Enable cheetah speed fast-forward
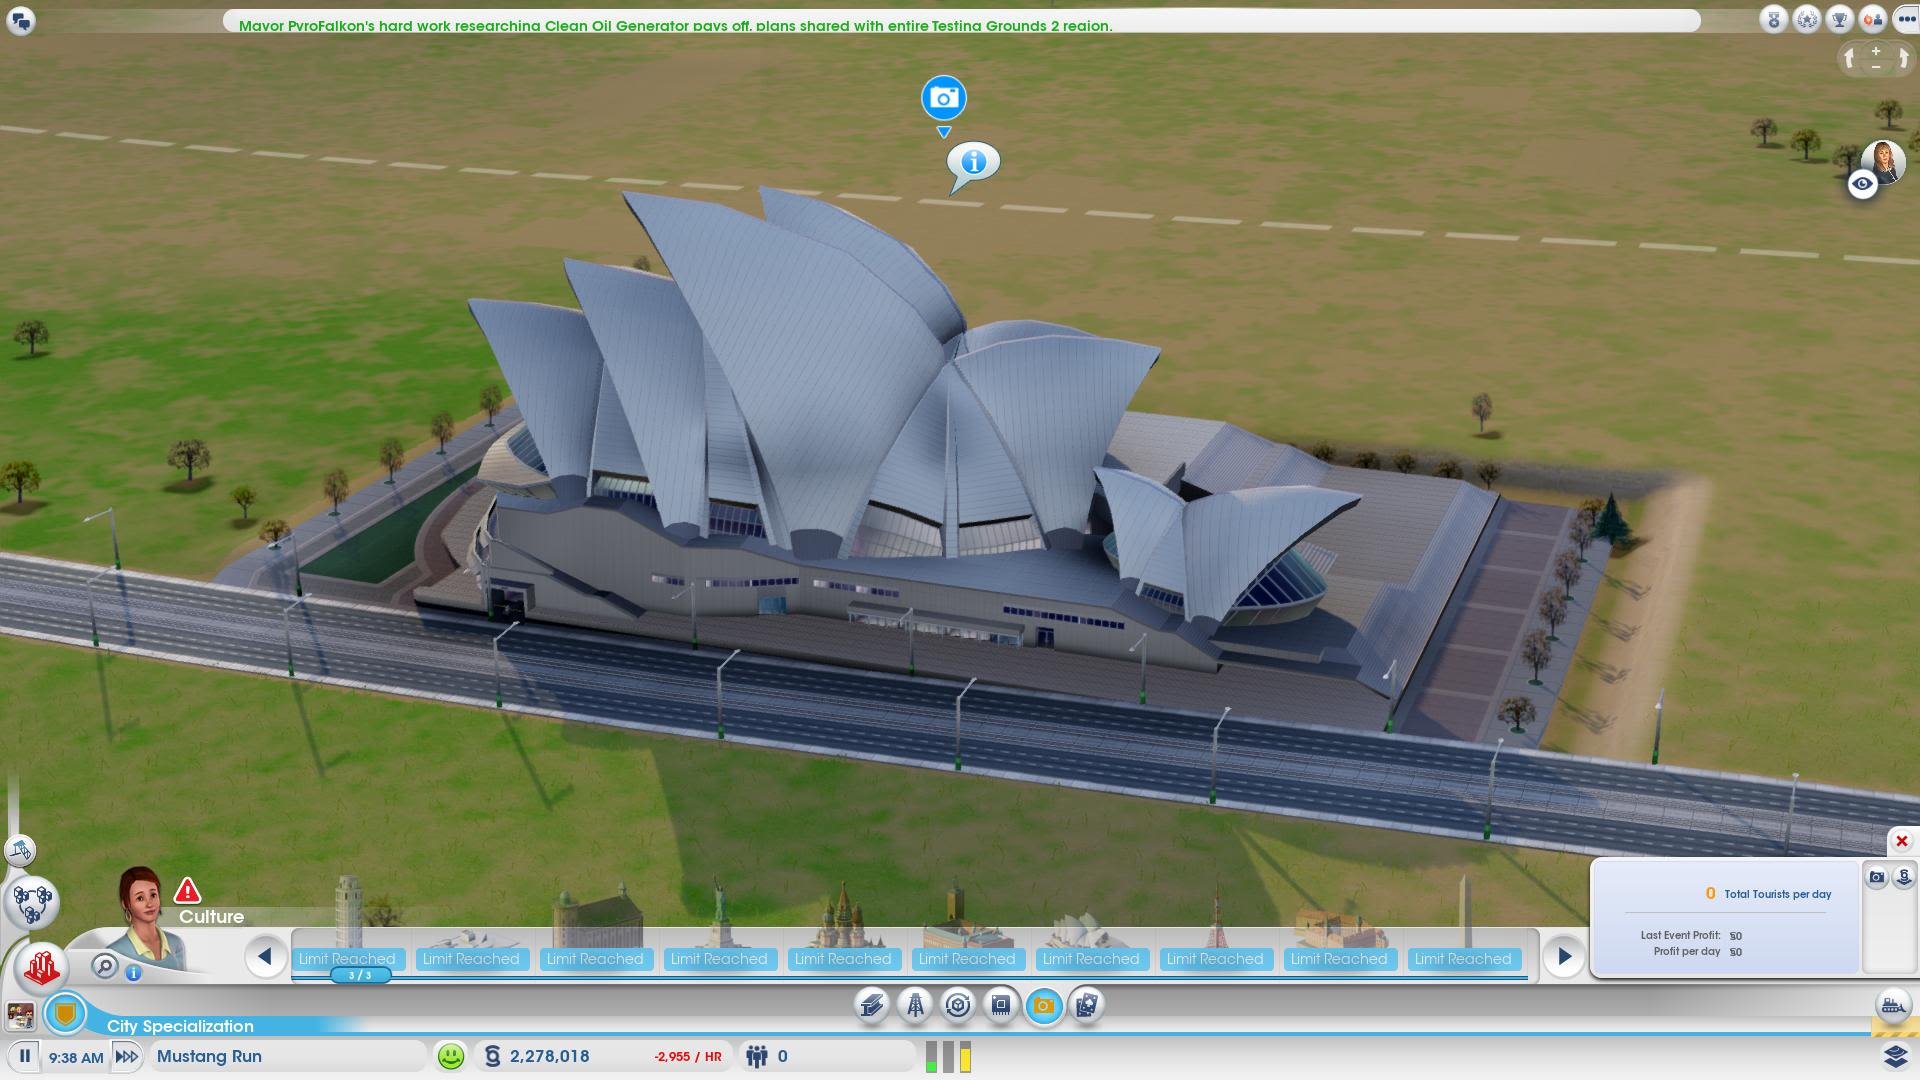 click(x=127, y=1056)
